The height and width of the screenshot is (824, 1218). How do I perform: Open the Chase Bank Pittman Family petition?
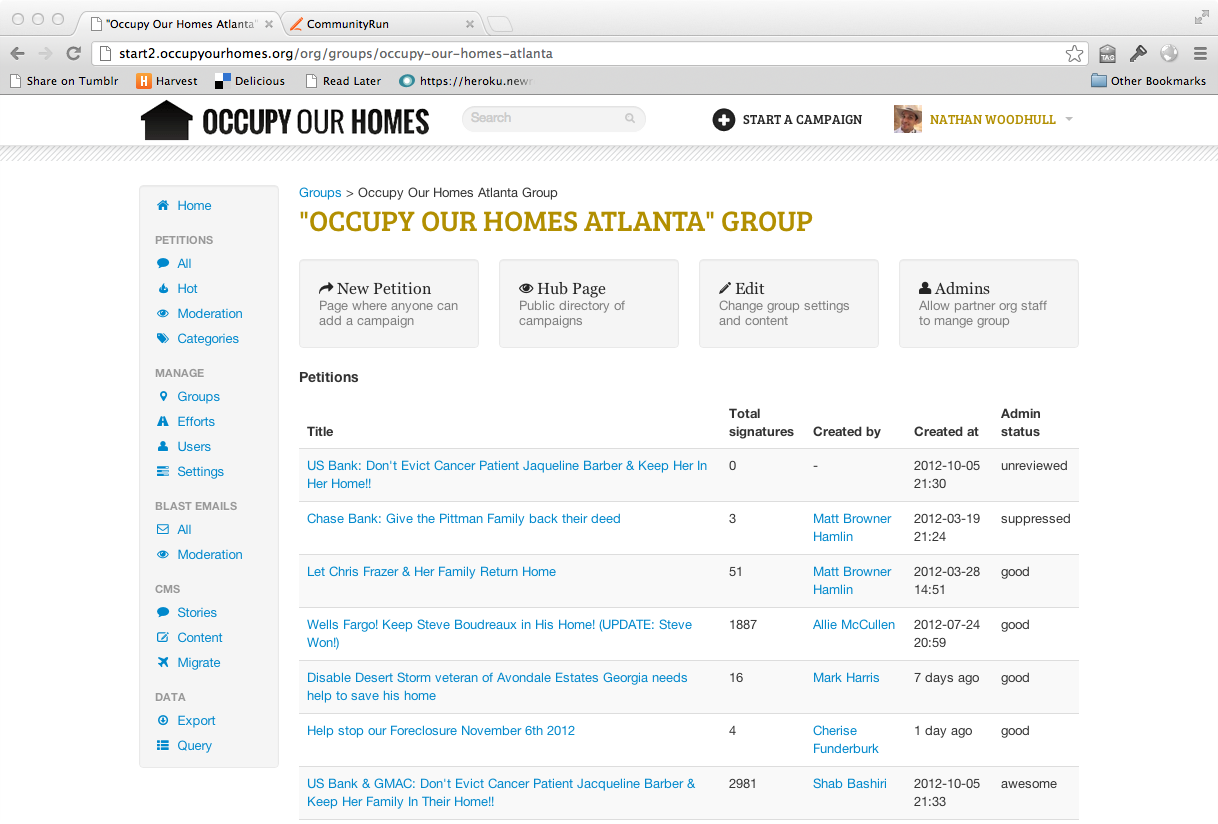tap(464, 519)
